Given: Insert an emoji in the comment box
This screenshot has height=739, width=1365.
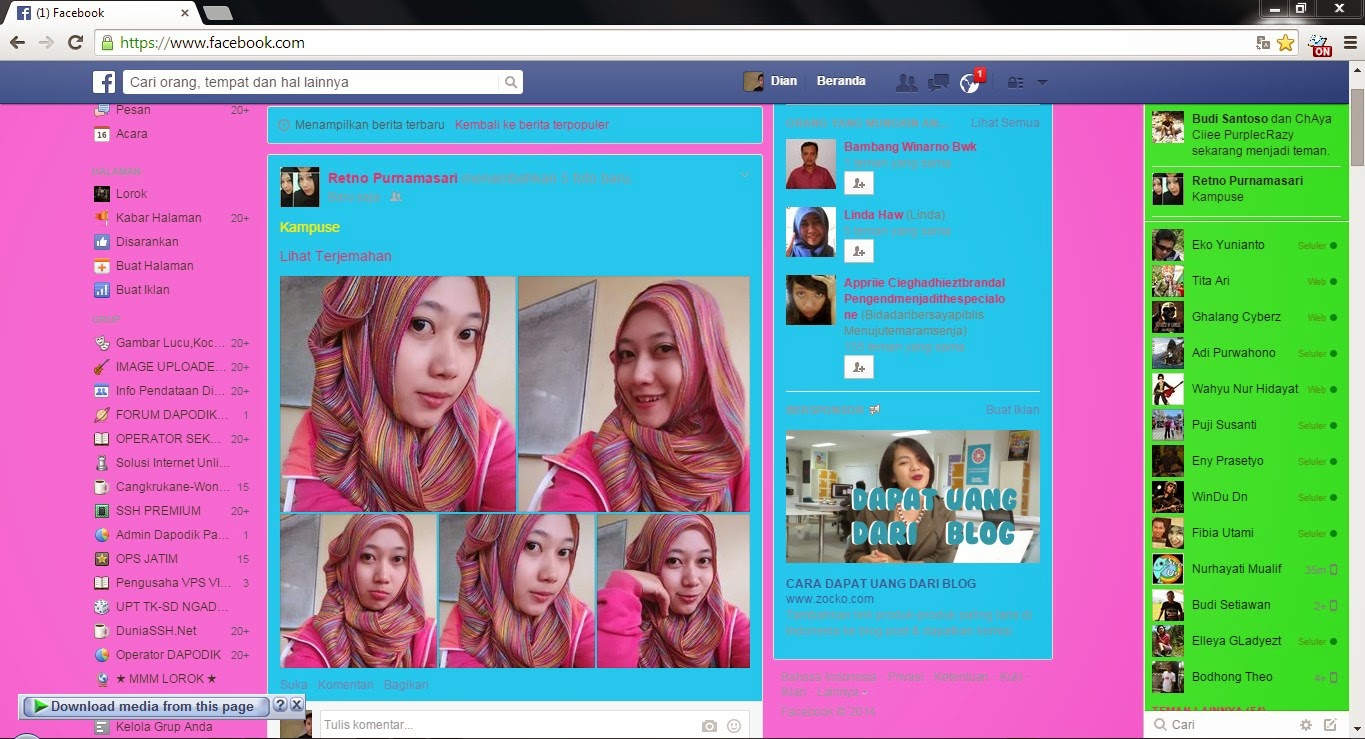Looking at the screenshot, I should (x=734, y=724).
